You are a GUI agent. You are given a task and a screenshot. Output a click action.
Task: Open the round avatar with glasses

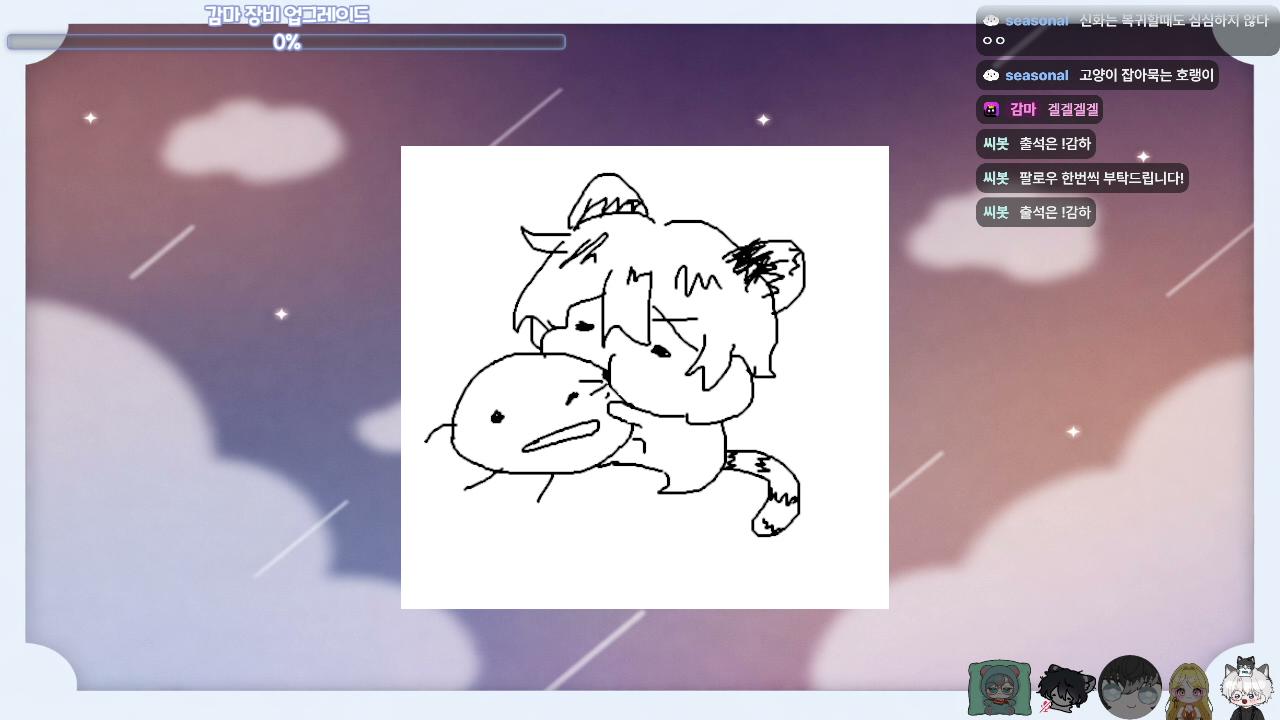pyautogui.click(x=1130, y=687)
